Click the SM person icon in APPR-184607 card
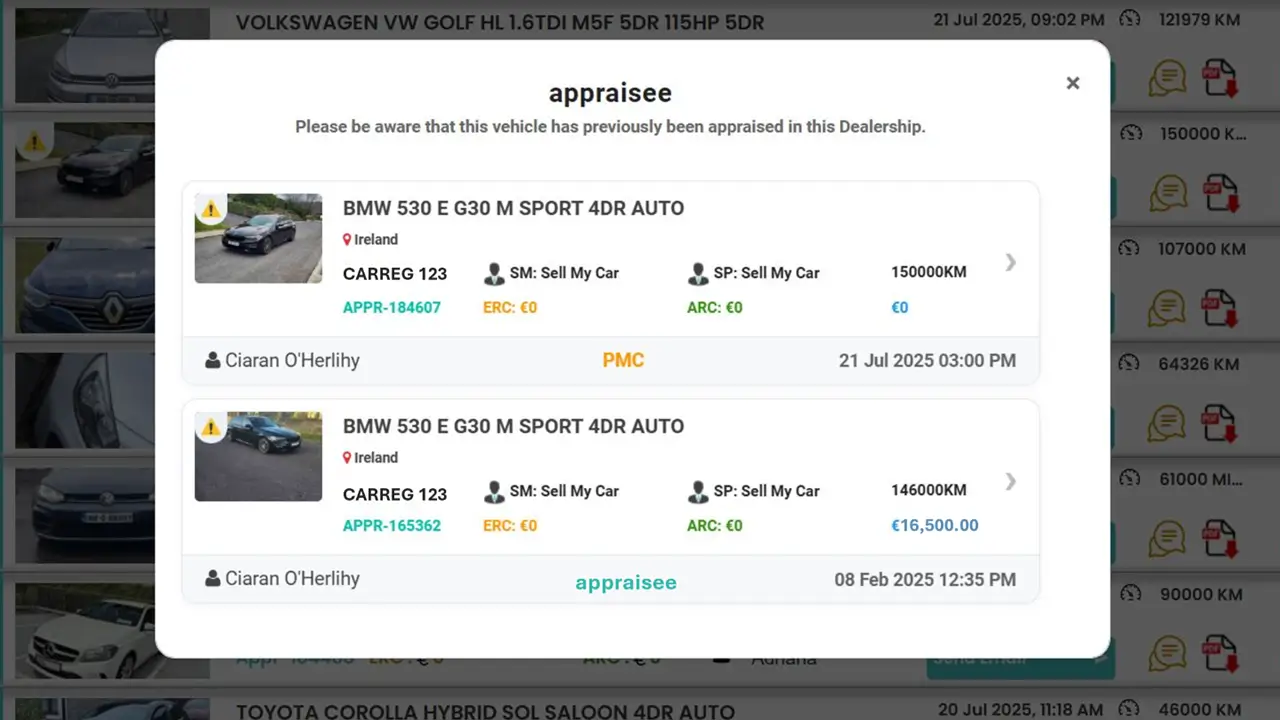 point(494,274)
